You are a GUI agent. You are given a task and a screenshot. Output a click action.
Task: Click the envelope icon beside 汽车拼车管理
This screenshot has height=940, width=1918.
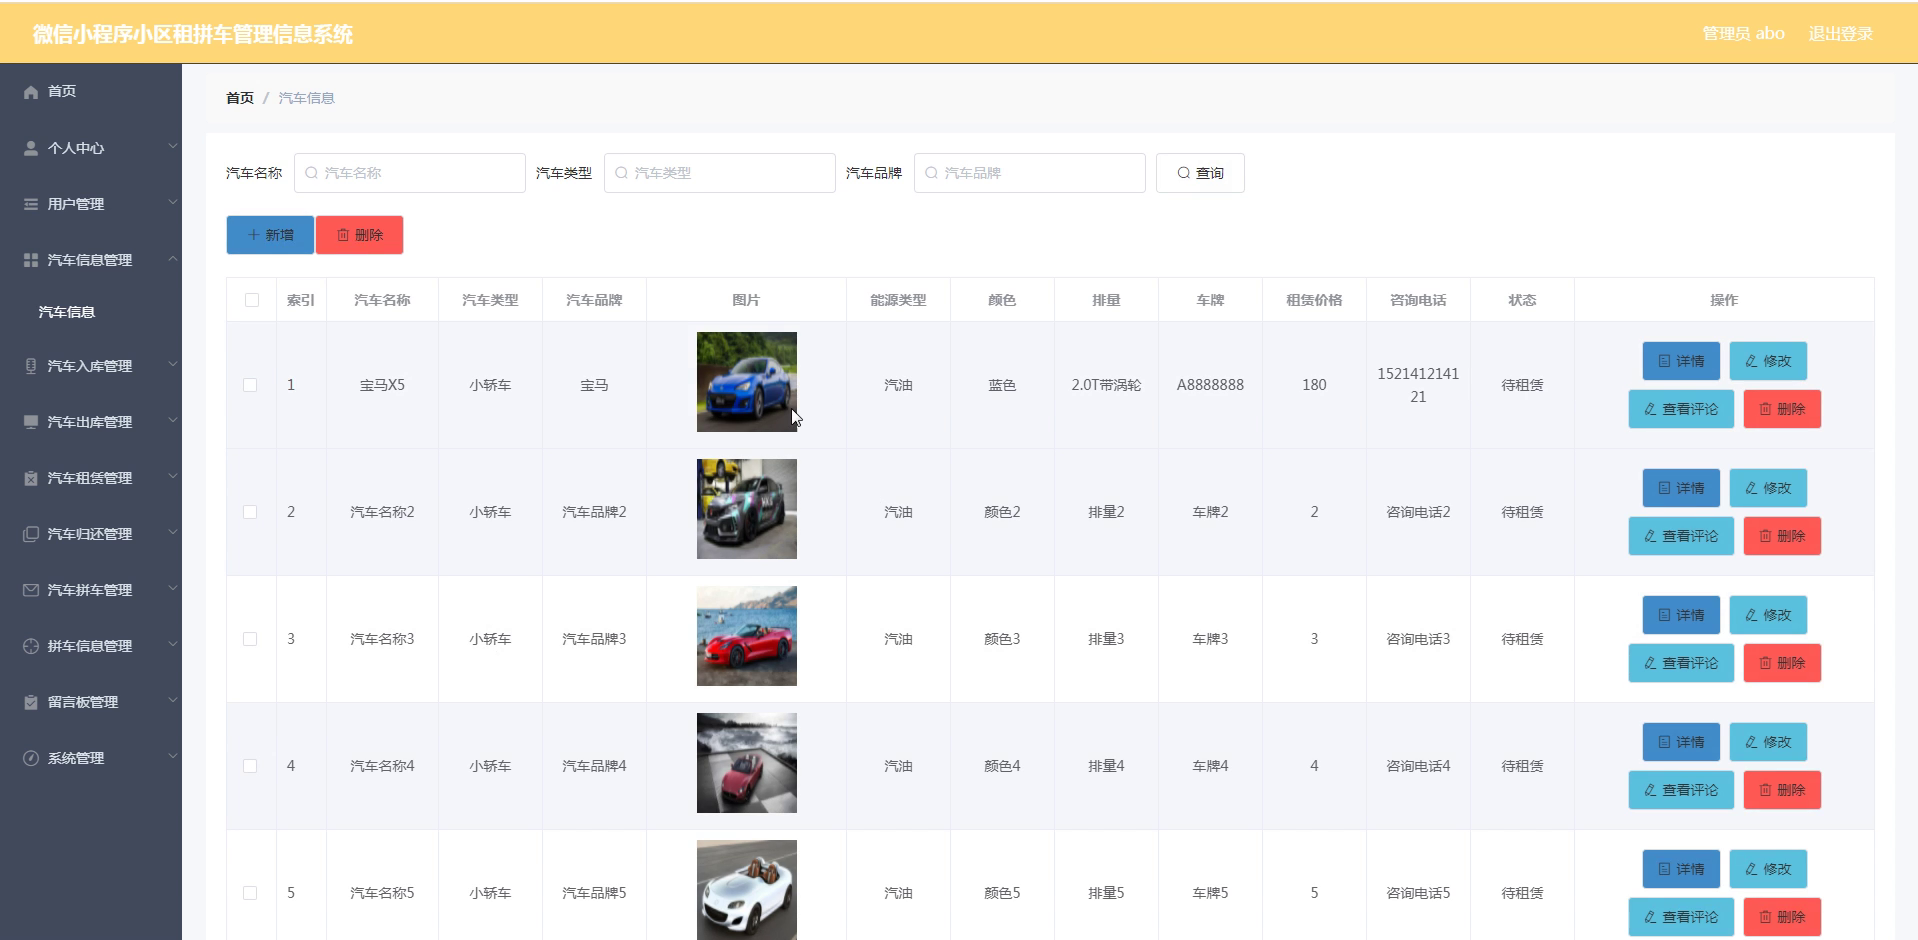(31, 590)
